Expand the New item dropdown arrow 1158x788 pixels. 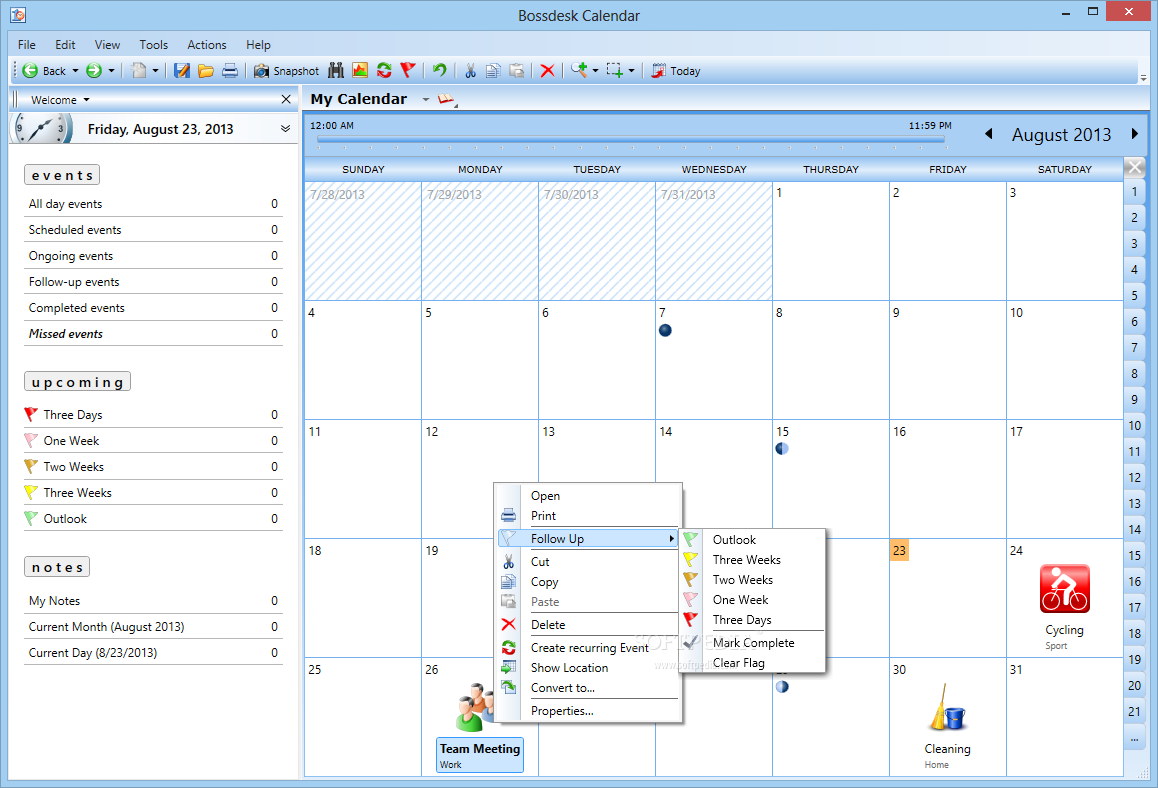155,71
